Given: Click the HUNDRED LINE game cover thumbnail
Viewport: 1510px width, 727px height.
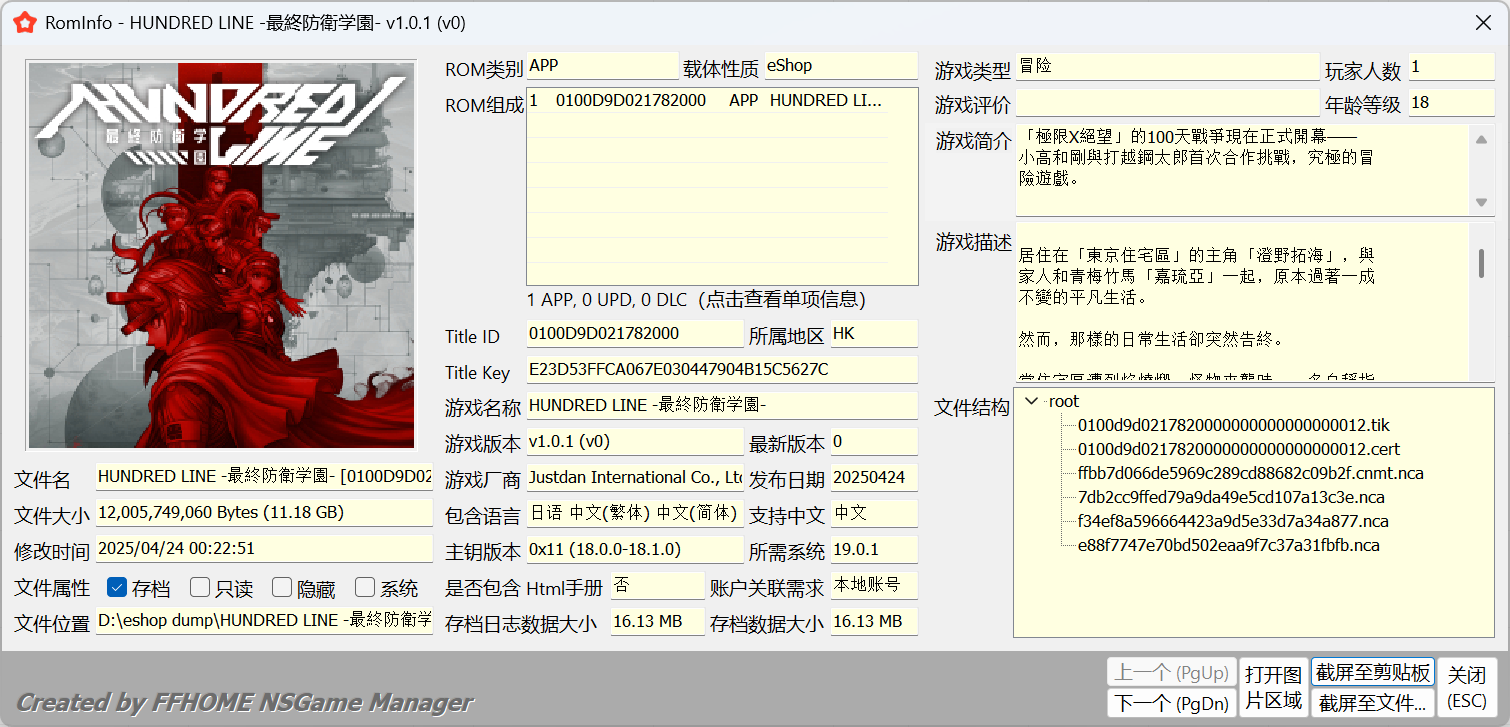Looking at the screenshot, I should coord(221,255).
